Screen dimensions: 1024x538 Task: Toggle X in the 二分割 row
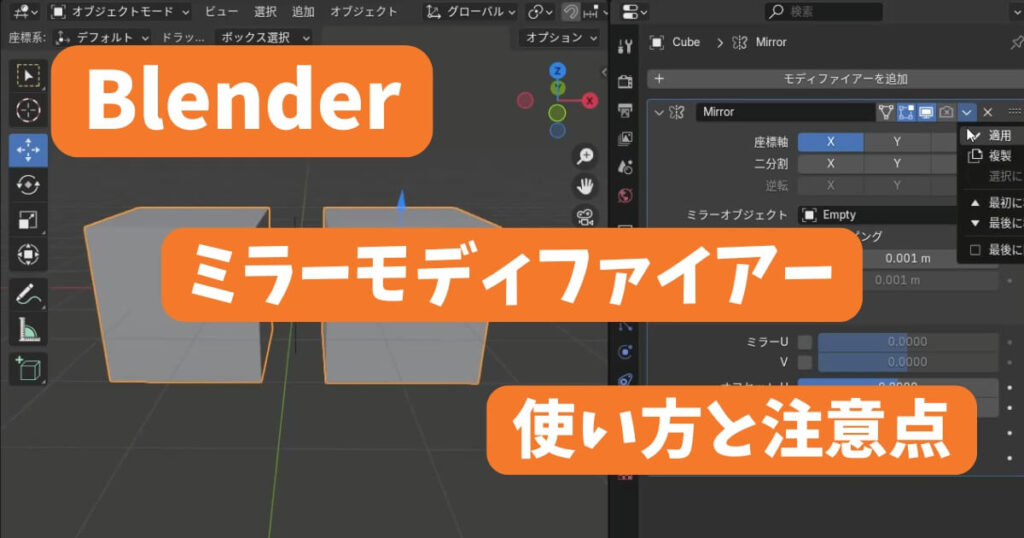831,163
